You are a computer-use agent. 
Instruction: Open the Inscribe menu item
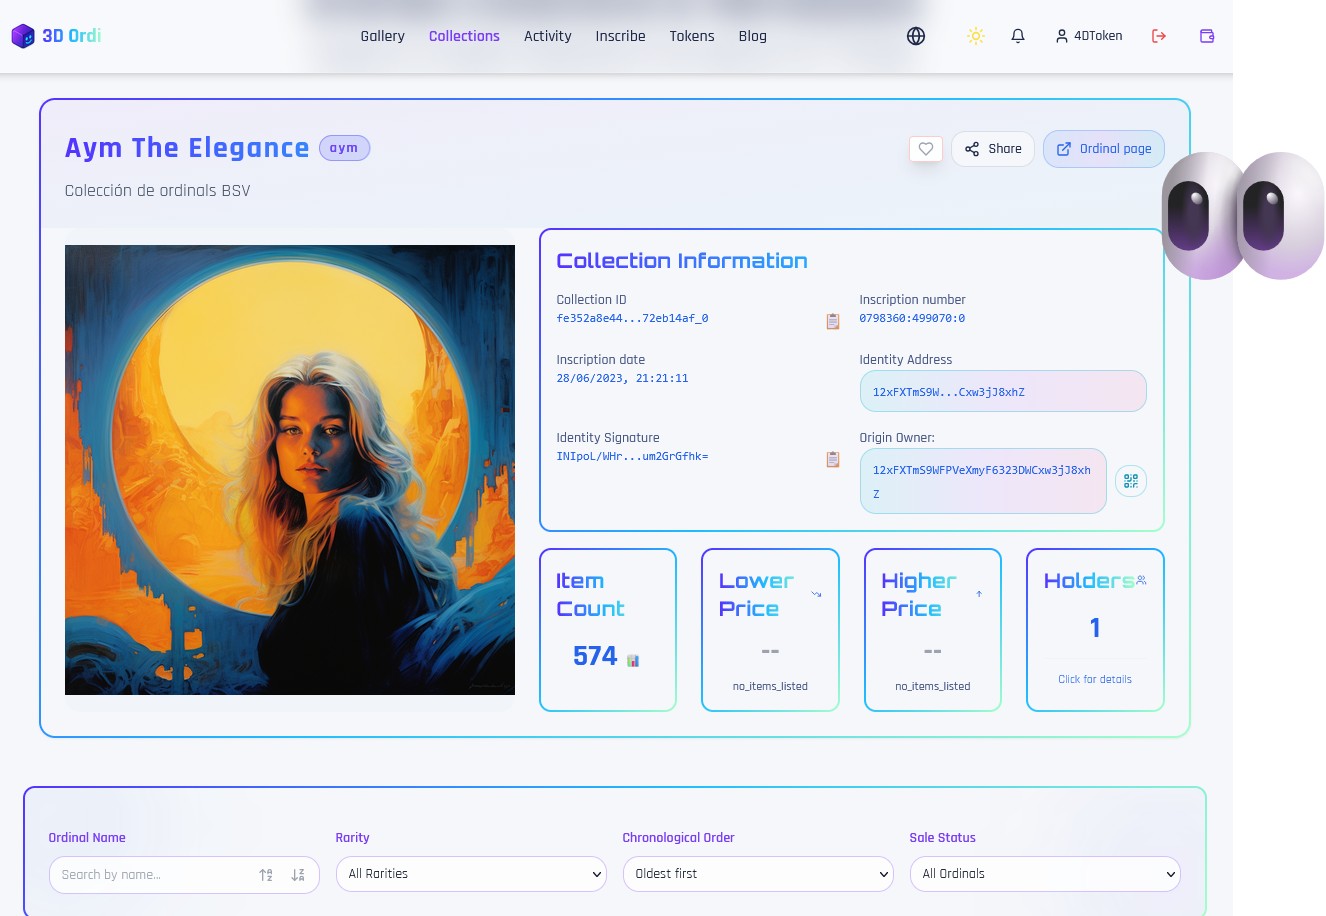click(620, 36)
